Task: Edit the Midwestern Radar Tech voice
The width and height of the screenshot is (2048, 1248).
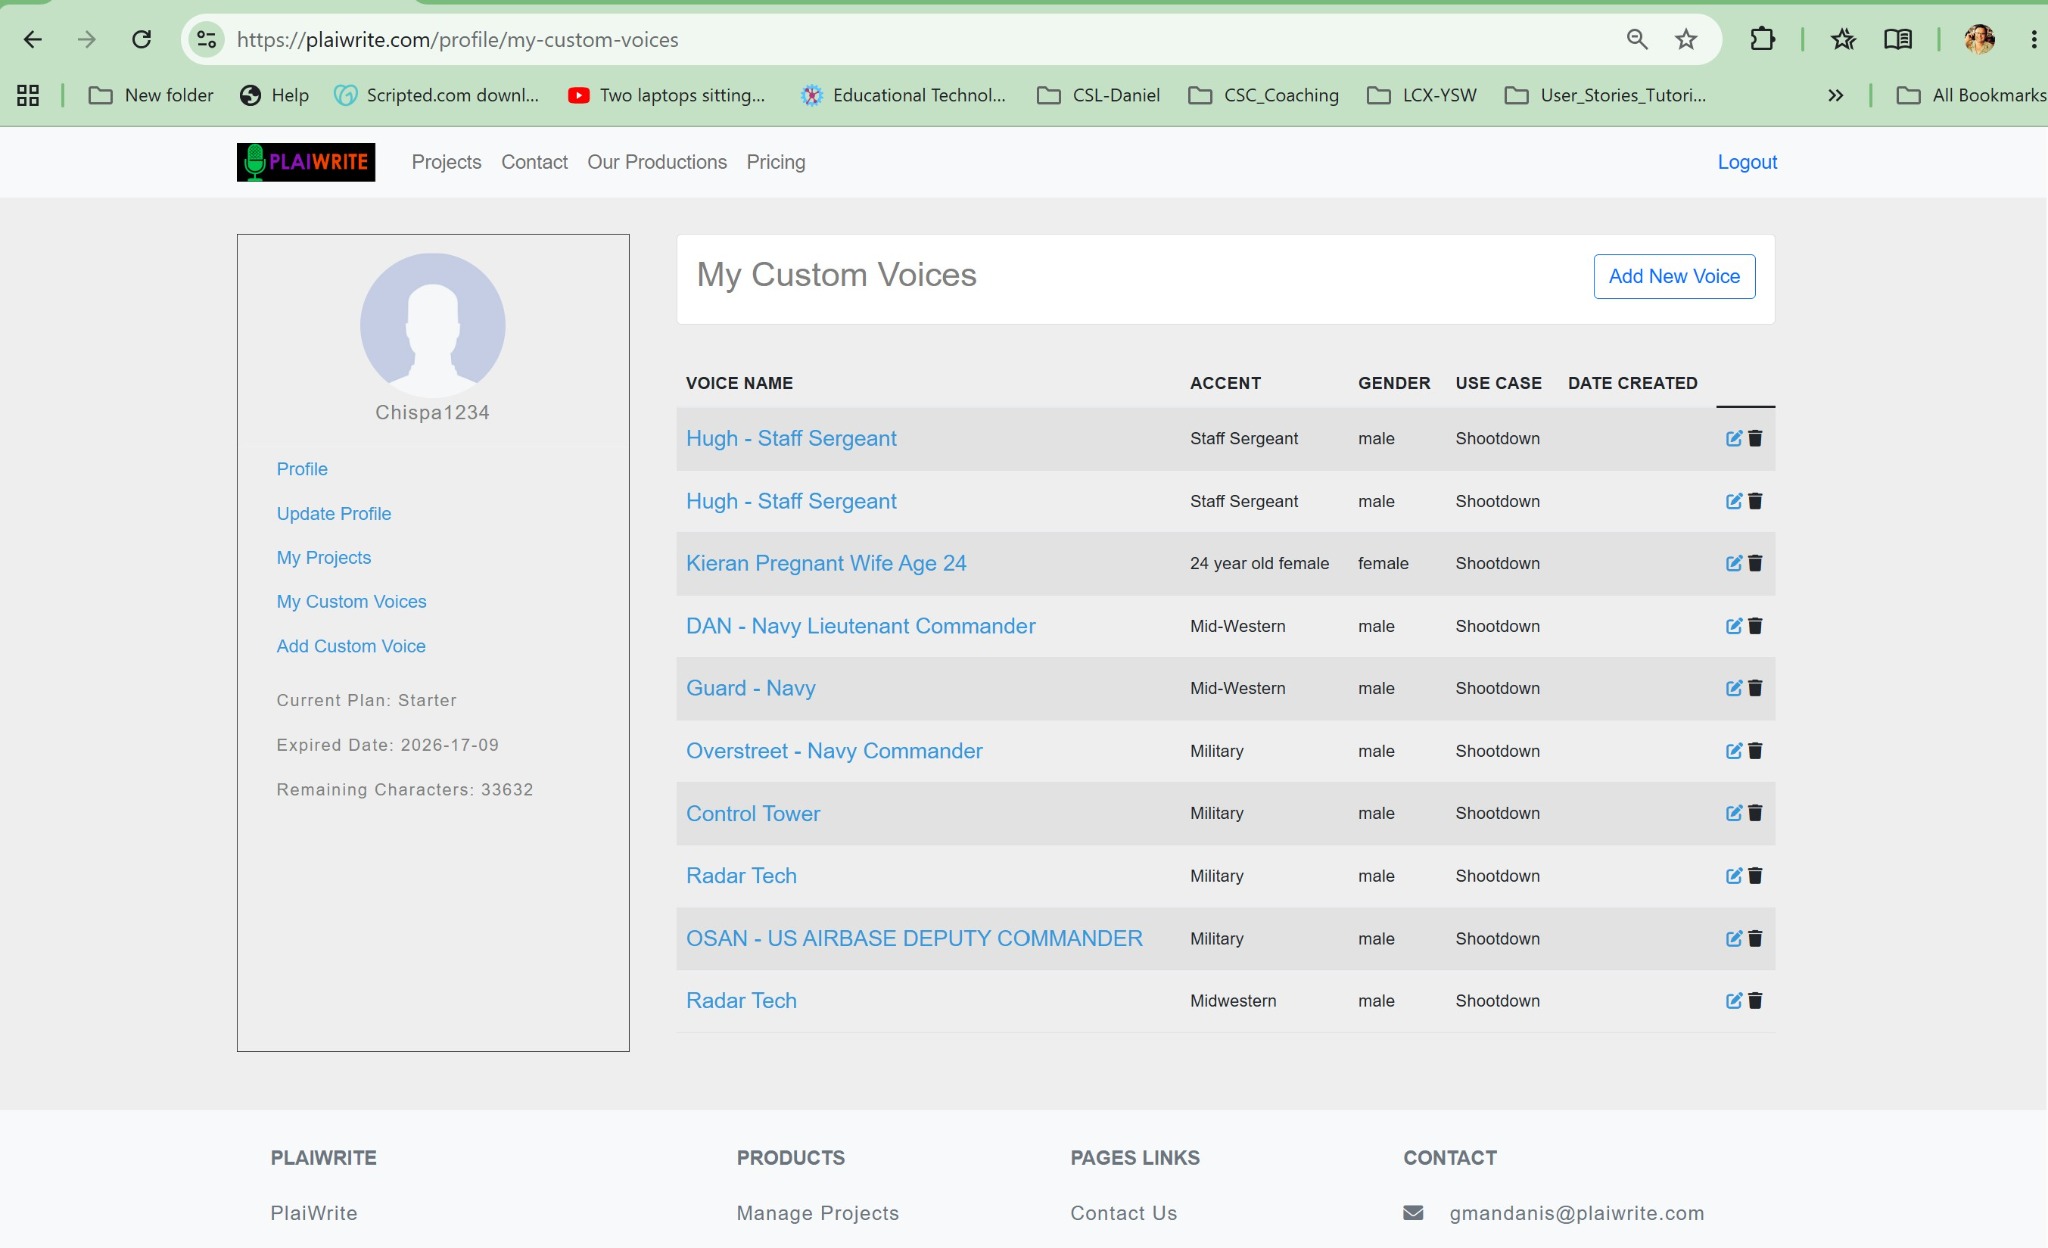Action: [1734, 1001]
